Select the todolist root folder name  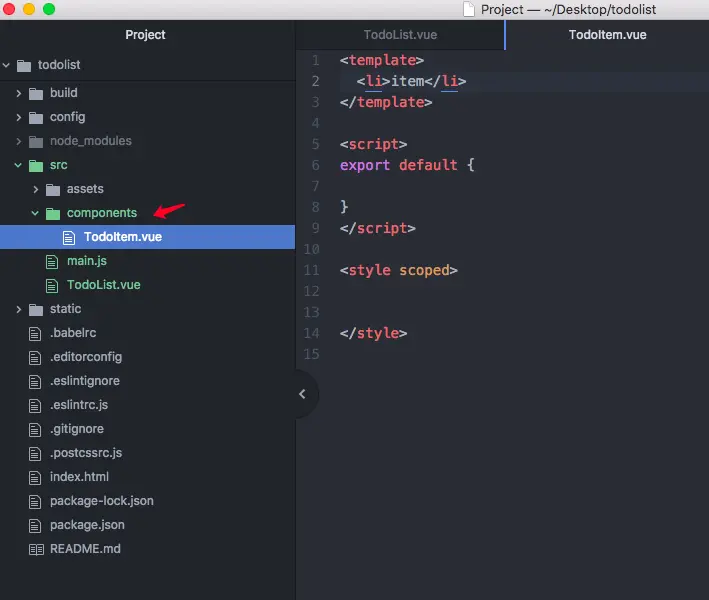(59, 65)
